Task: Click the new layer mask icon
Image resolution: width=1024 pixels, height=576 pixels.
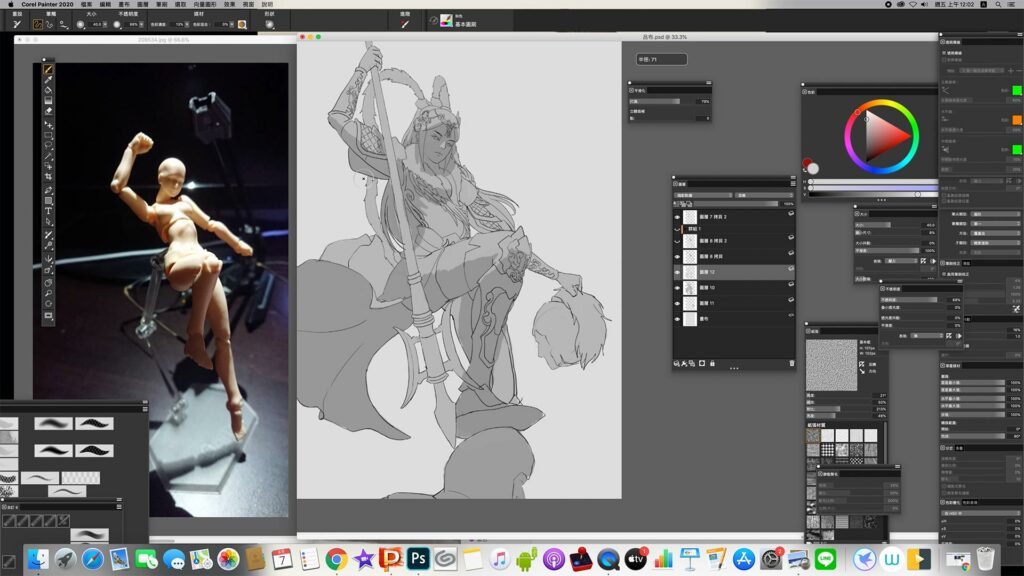Action: click(x=702, y=364)
